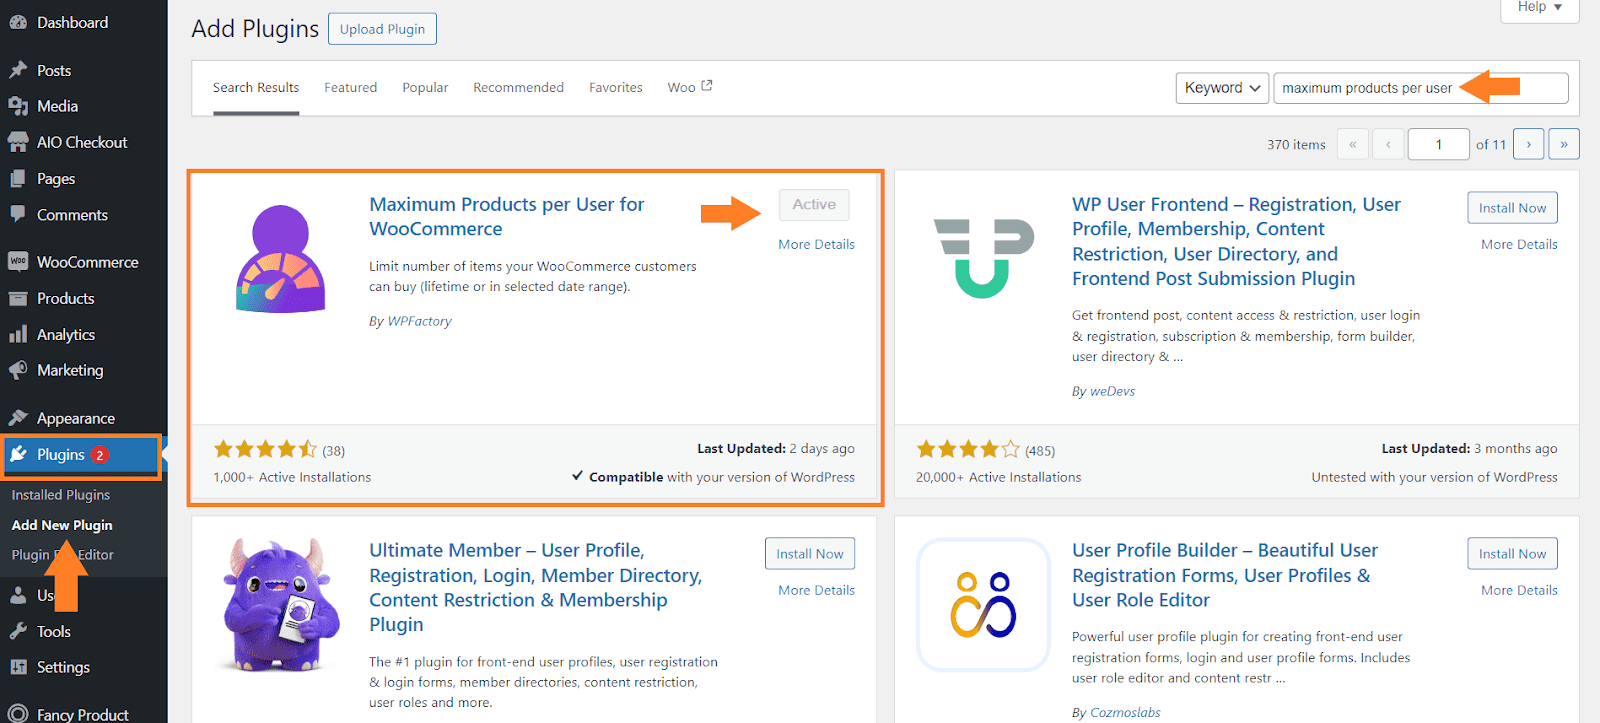Click the disabled first page button
Image resolution: width=1600 pixels, height=723 pixels.
pyautogui.click(x=1352, y=144)
